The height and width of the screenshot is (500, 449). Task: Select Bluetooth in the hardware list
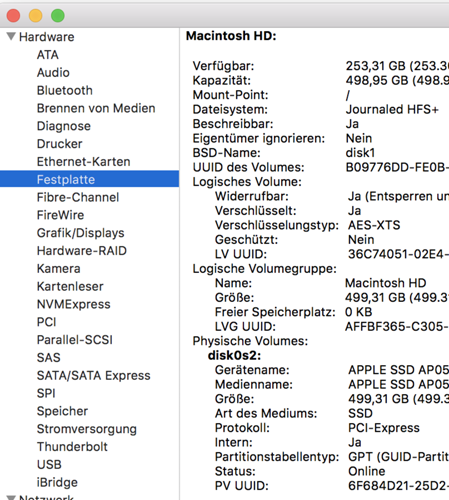click(x=65, y=90)
